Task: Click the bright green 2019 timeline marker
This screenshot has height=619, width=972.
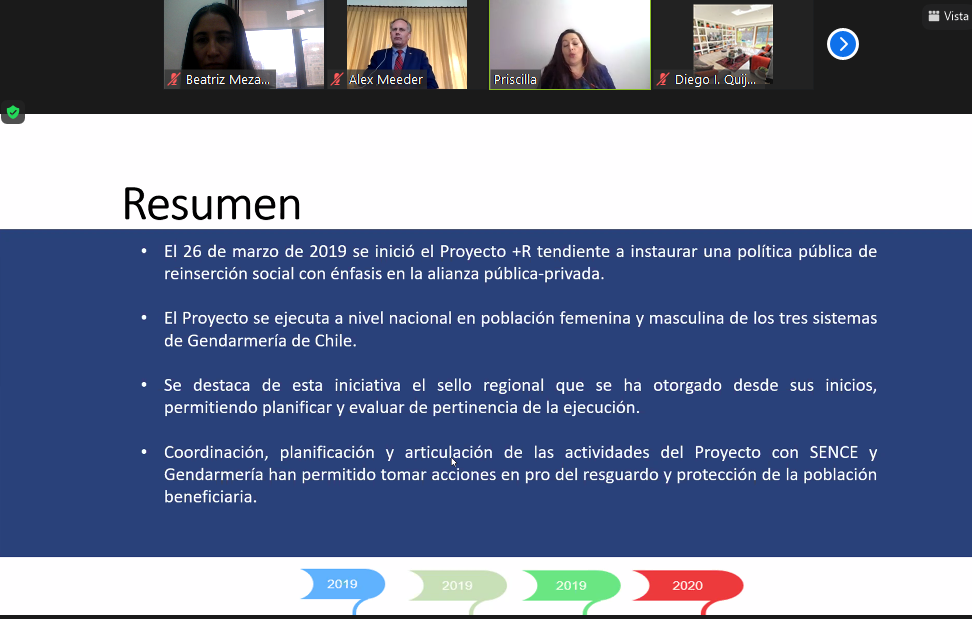Action: click(x=571, y=585)
